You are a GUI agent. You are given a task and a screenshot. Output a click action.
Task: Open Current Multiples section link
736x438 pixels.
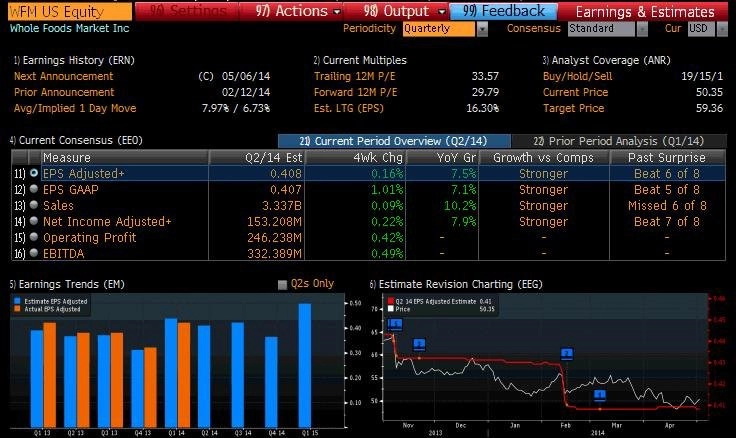(360, 60)
